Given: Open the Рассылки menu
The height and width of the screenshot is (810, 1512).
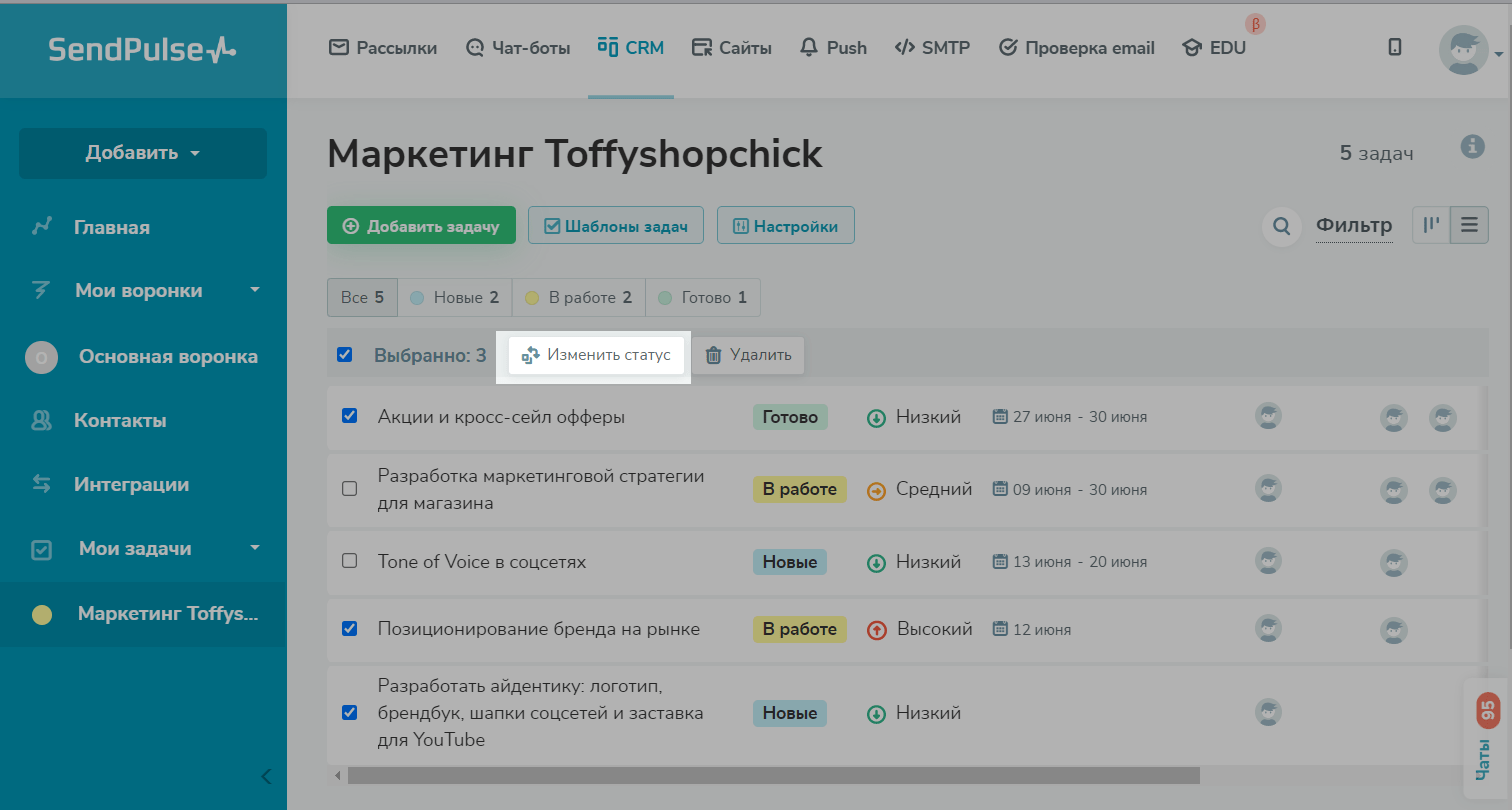Looking at the screenshot, I should click(383, 47).
